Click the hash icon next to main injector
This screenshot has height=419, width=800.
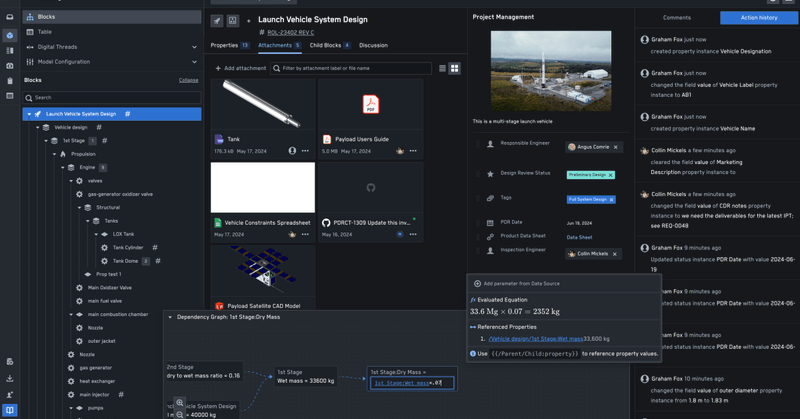pos(121,394)
